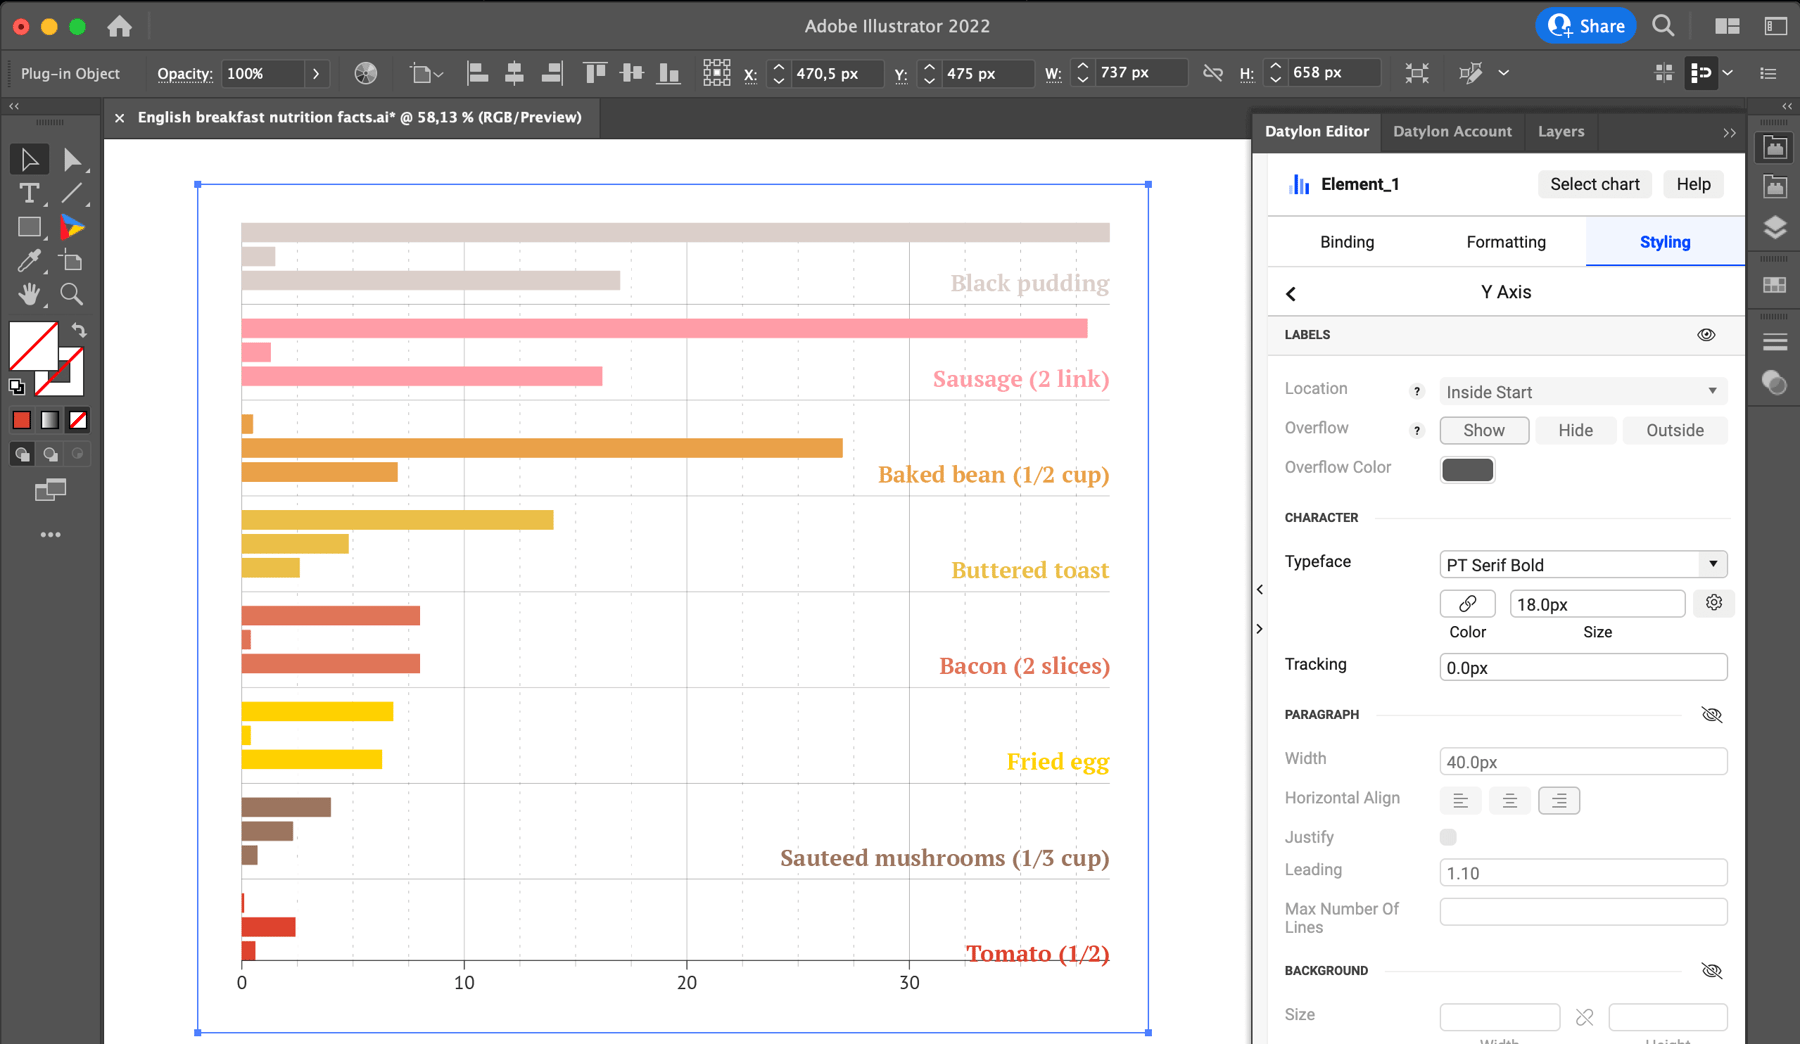The width and height of the screenshot is (1800, 1044).
Task: Toggle visibility of the Y Axis labels
Action: point(1706,334)
